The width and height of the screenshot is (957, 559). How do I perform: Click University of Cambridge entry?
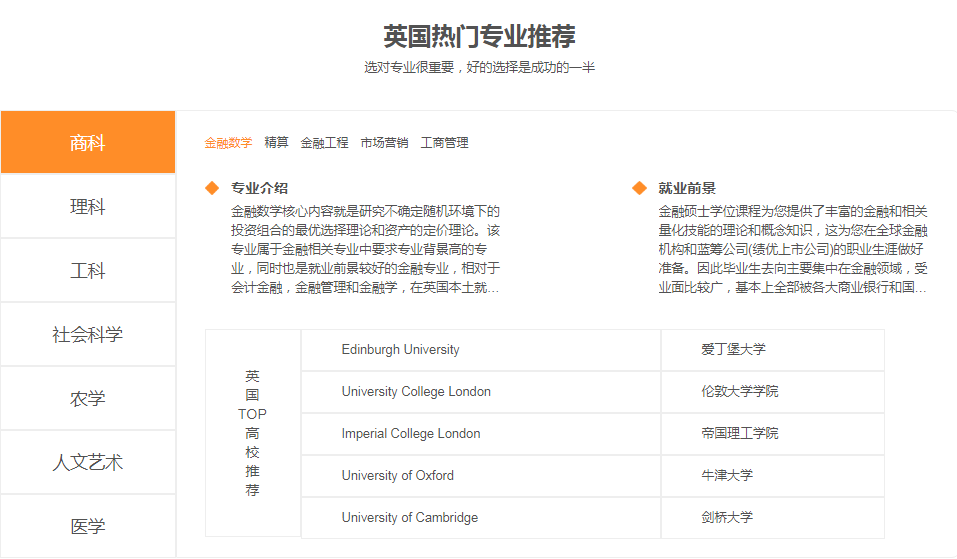481,518
